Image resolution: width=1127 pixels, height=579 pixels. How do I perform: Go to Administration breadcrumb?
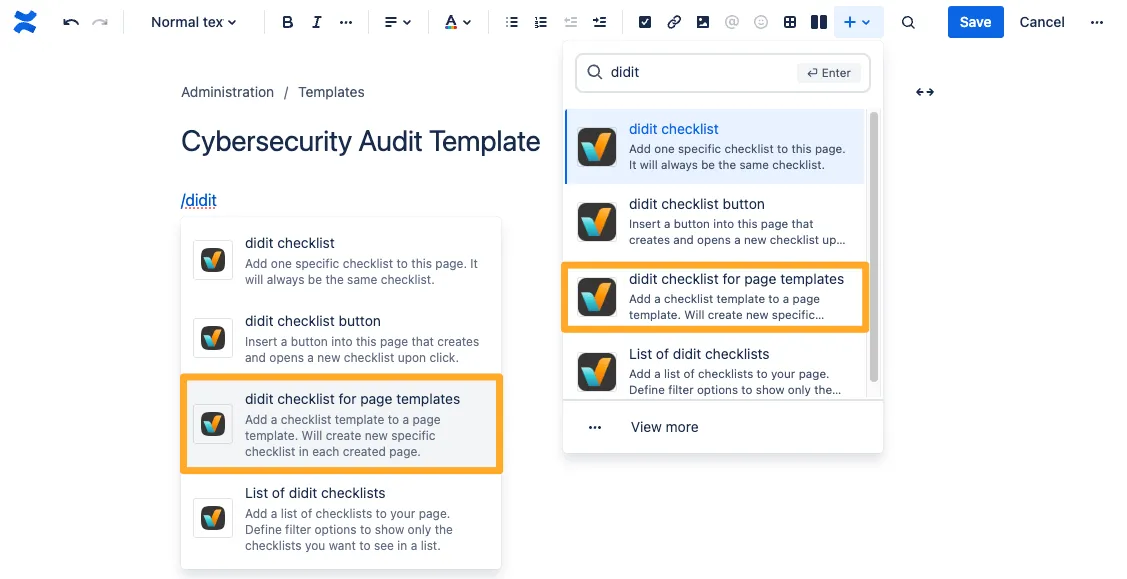[x=227, y=92]
